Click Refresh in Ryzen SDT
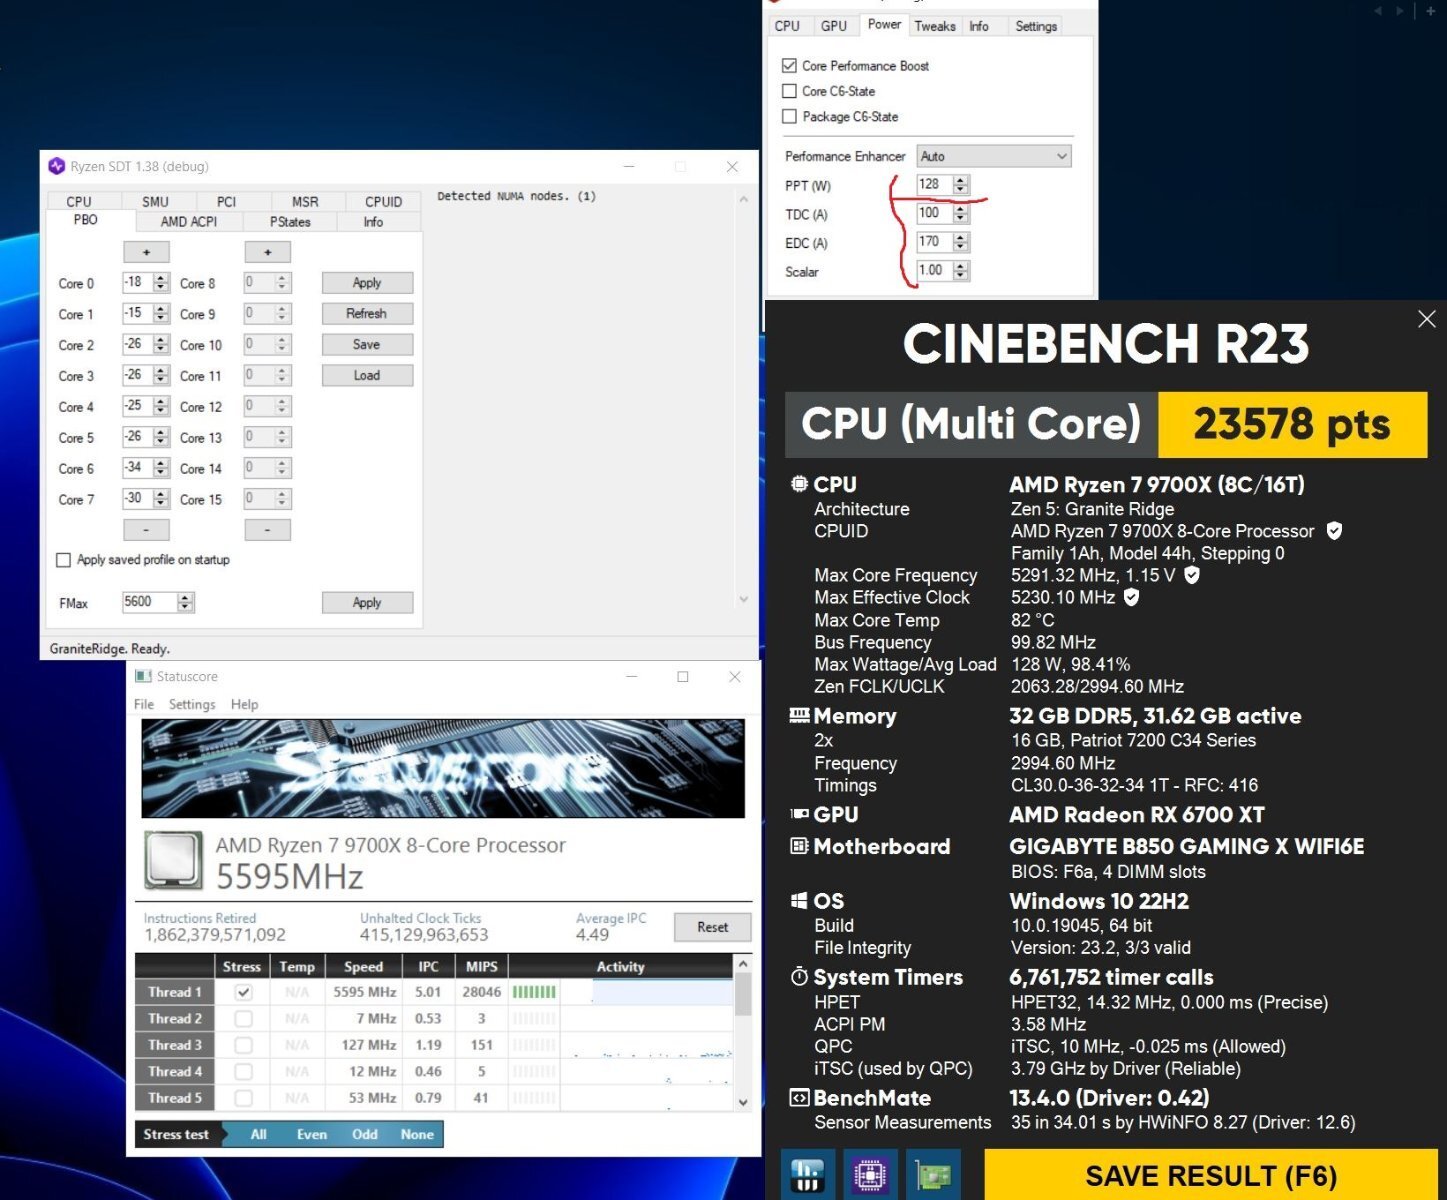The width and height of the screenshot is (1447, 1200). pos(367,313)
